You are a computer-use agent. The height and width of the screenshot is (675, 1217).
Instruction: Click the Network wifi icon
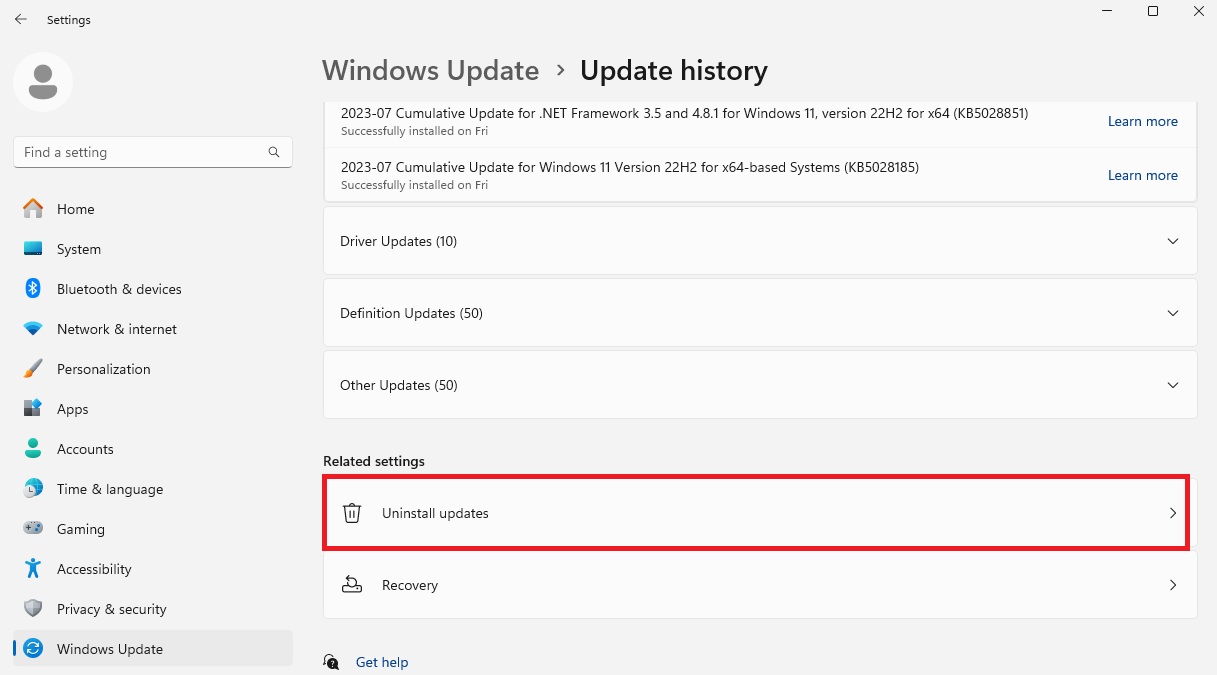[x=33, y=329]
